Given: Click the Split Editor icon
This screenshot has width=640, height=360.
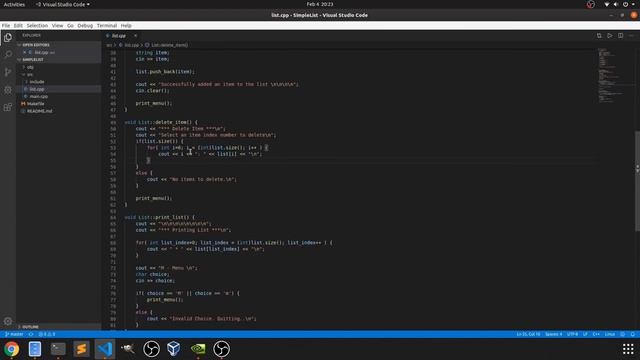Looking at the screenshot, I should click(x=620, y=36).
